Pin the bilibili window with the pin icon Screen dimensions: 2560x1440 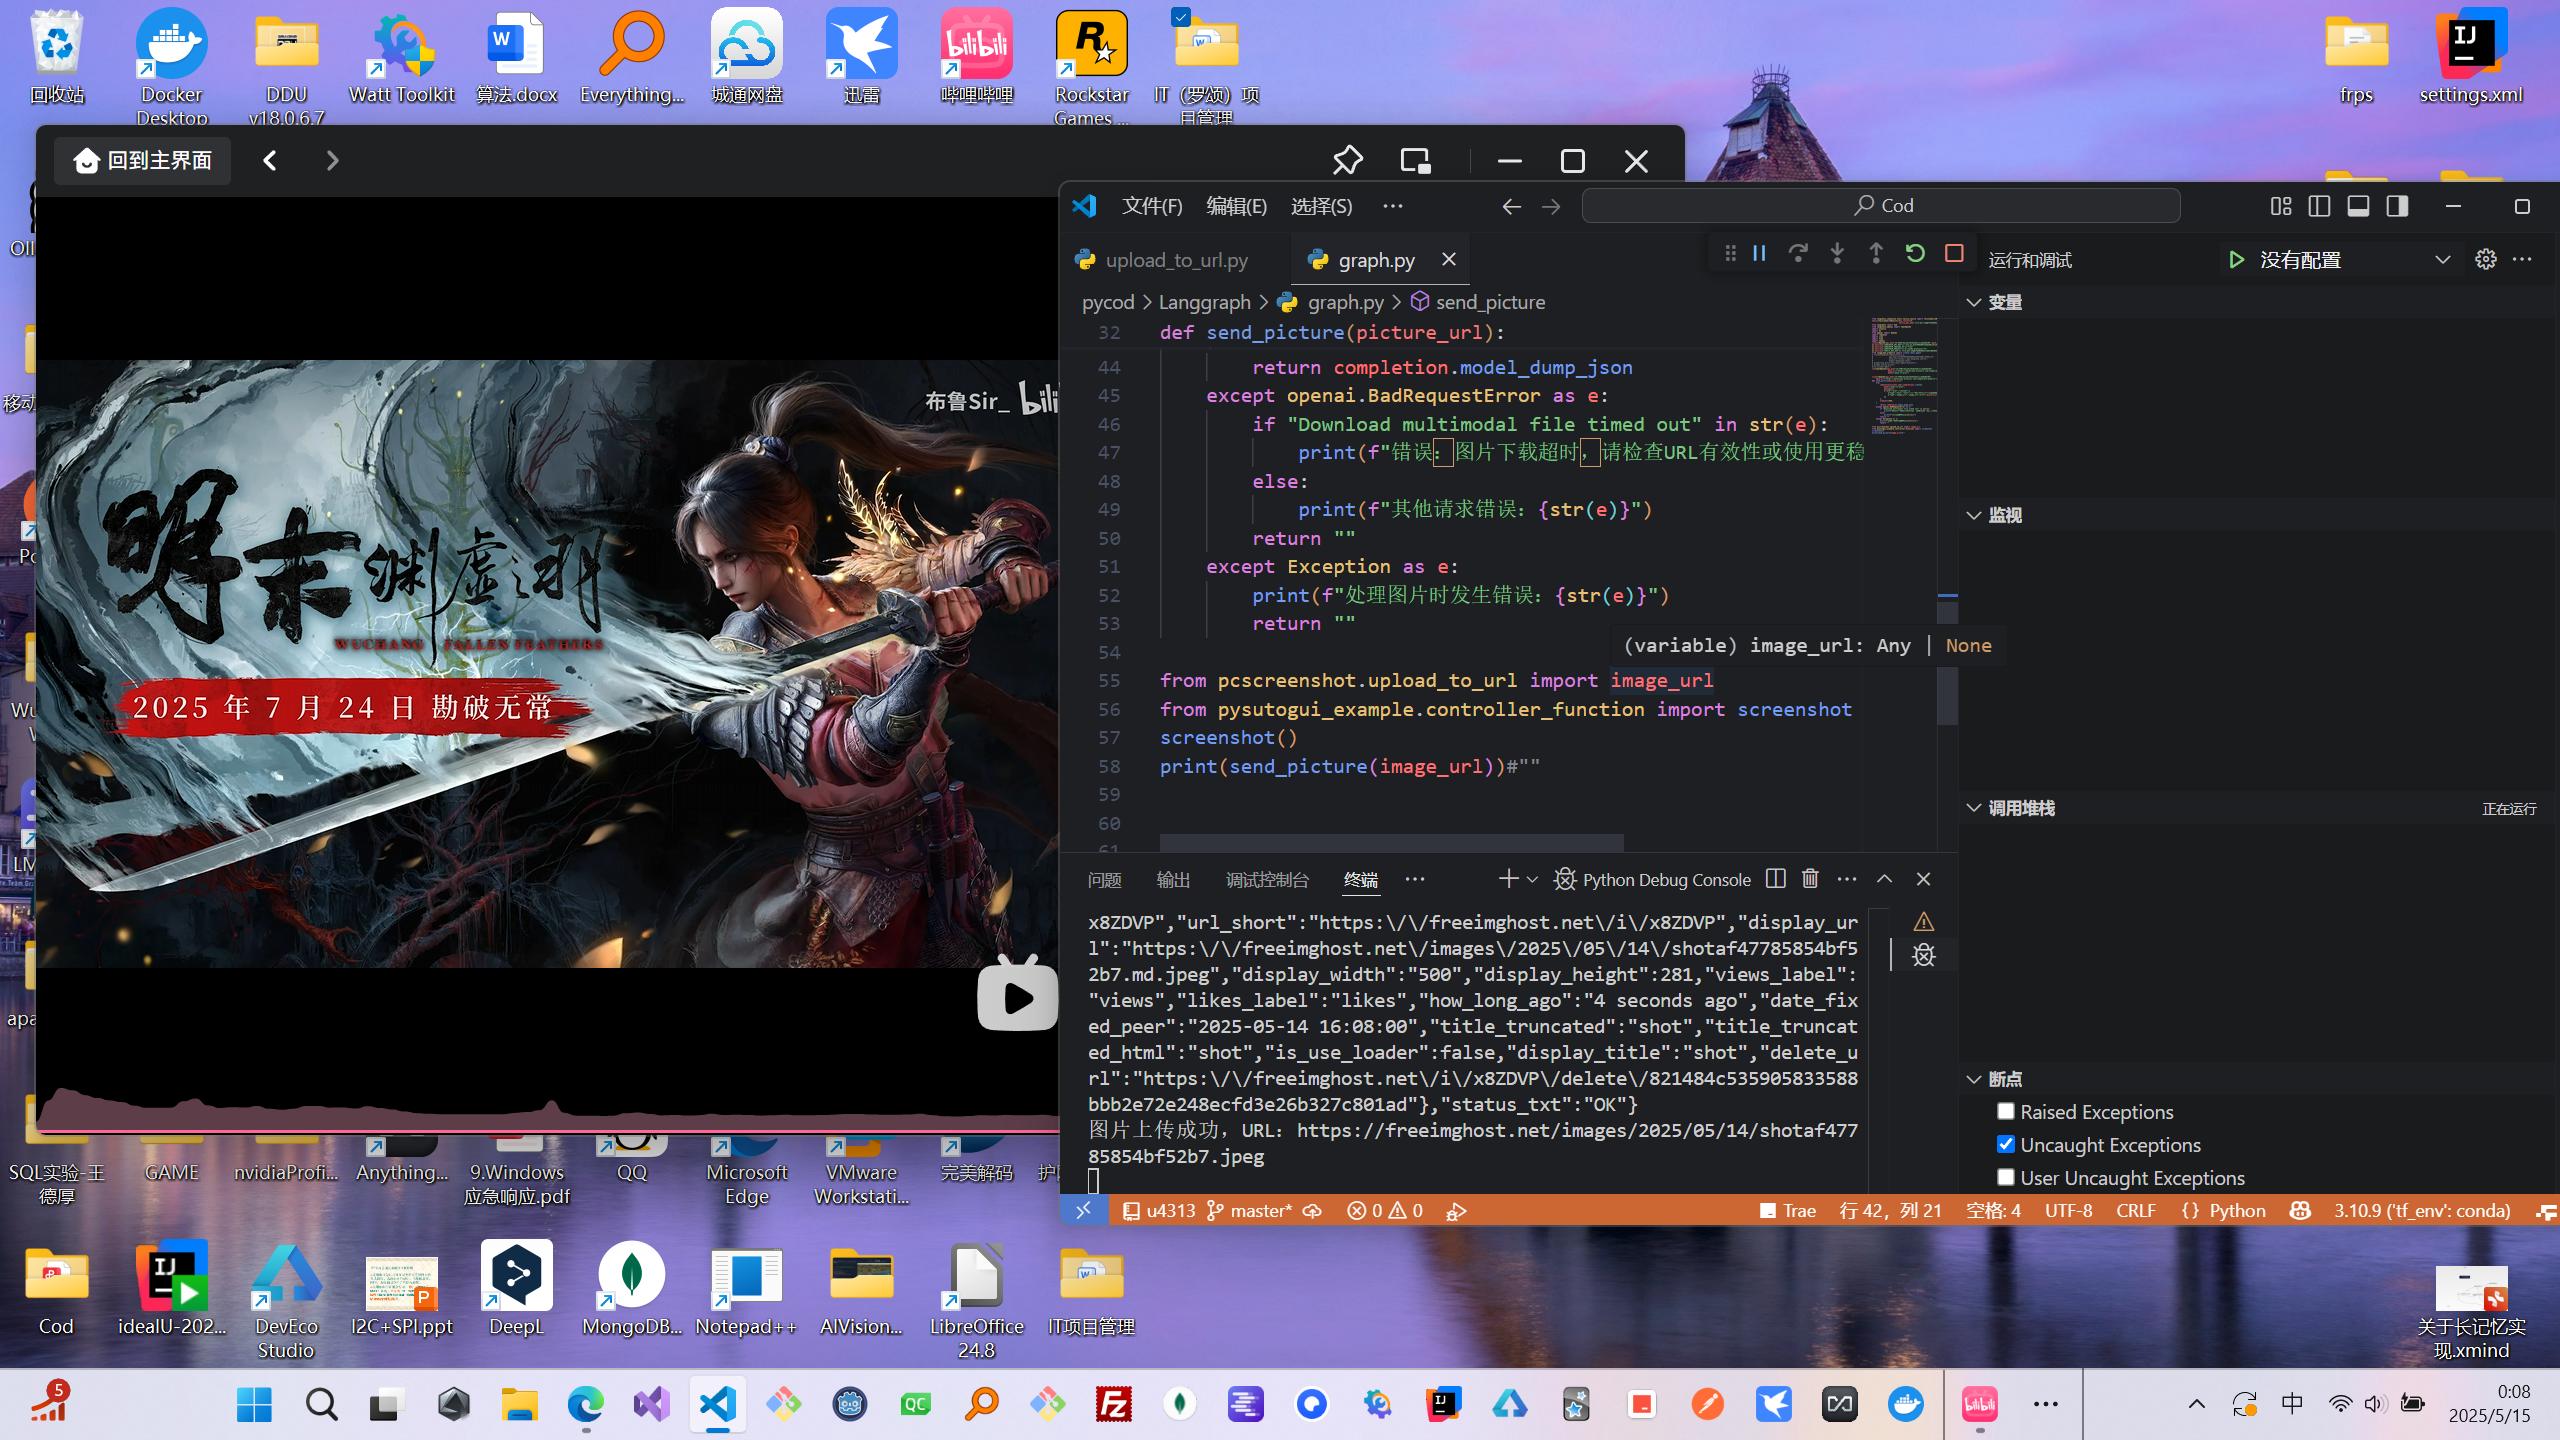click(x=1347, y=161)
